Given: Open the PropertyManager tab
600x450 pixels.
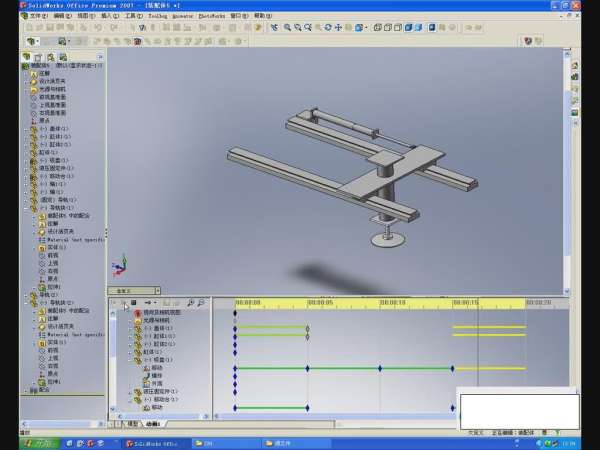Looking at the screenshot, I should (x=38, y=57).
